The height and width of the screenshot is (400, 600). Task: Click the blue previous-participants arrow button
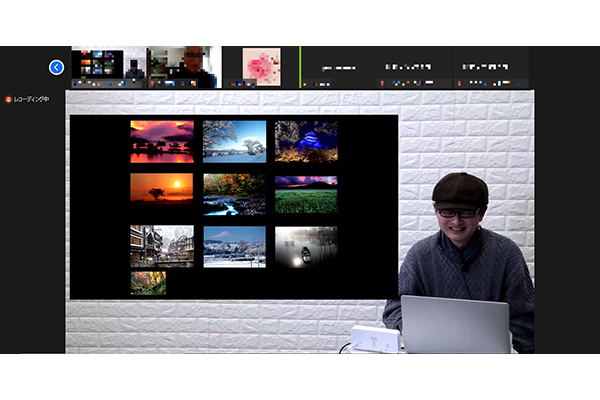(x=56, y=67)
